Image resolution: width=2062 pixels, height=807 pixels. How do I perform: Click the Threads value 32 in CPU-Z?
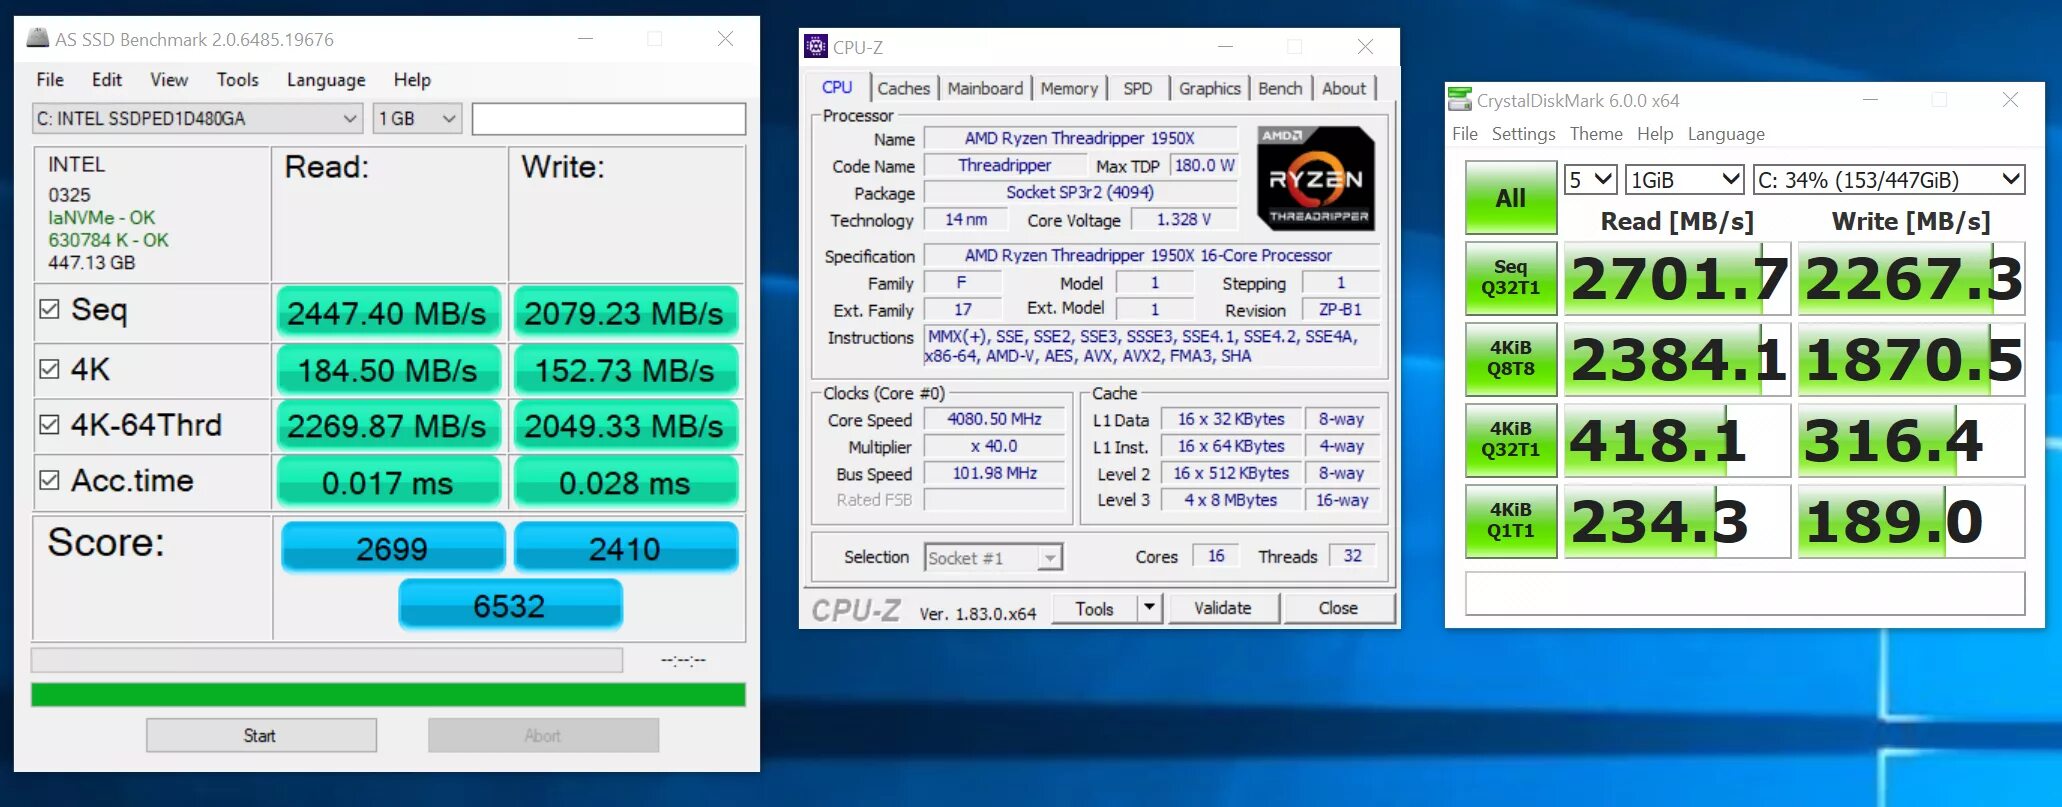point(1352,556)
